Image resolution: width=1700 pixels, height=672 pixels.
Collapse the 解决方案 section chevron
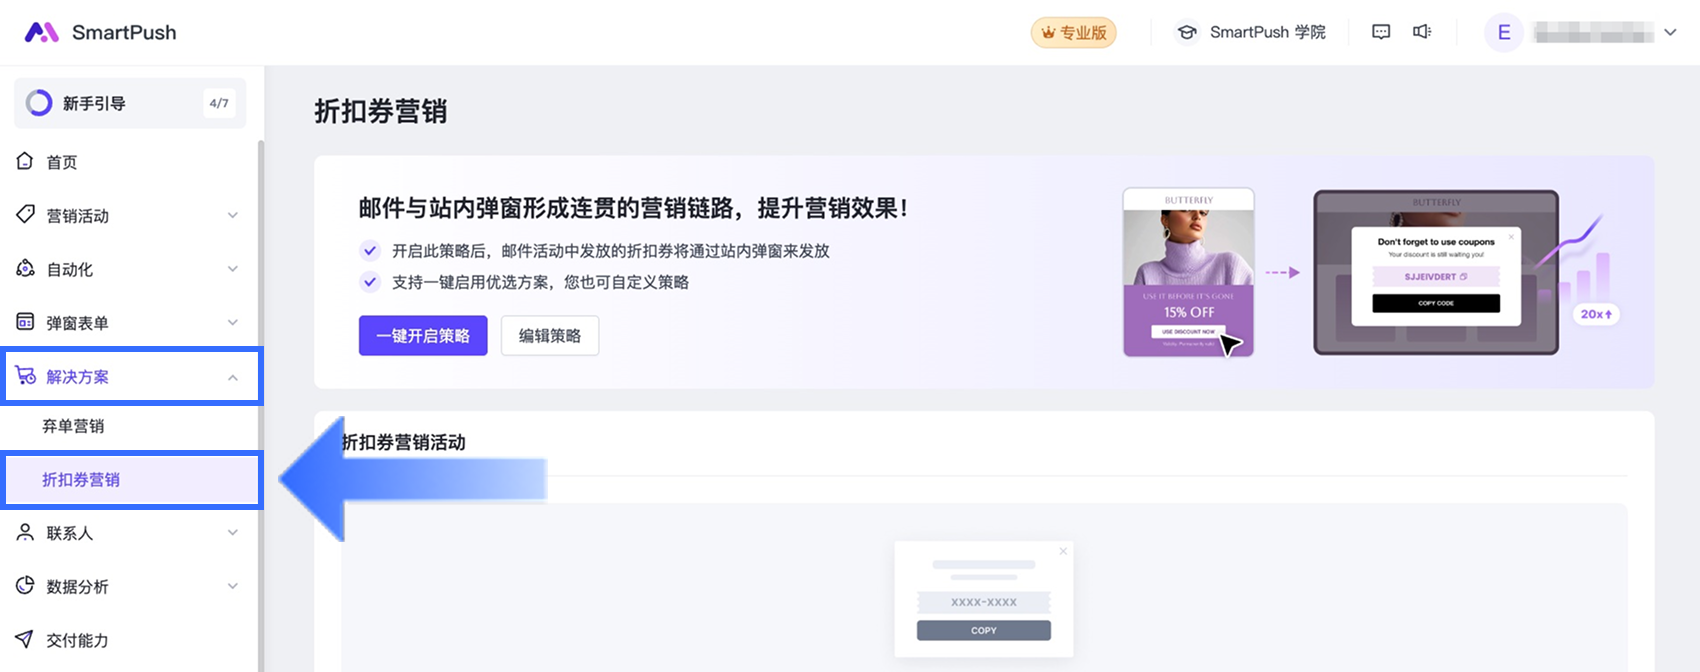(x=233, y=377)
